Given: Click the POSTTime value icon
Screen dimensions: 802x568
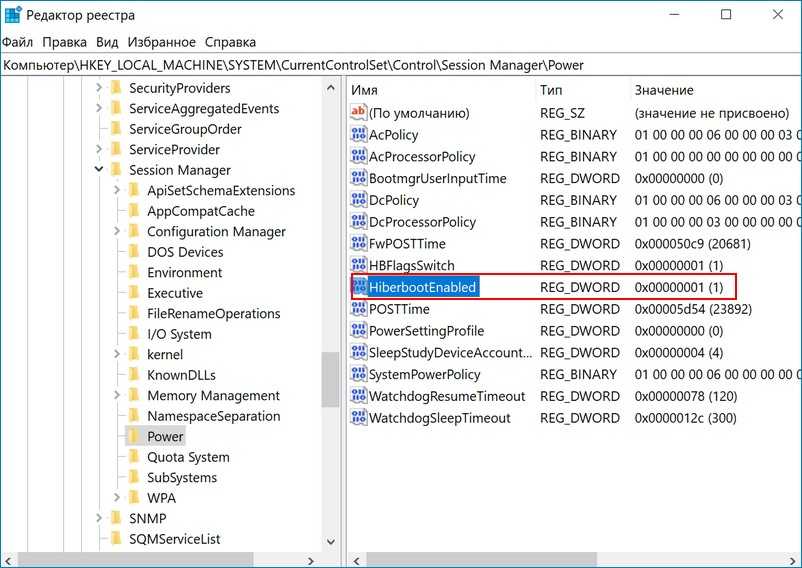Looking at the screenshot, I should [359, 309].
